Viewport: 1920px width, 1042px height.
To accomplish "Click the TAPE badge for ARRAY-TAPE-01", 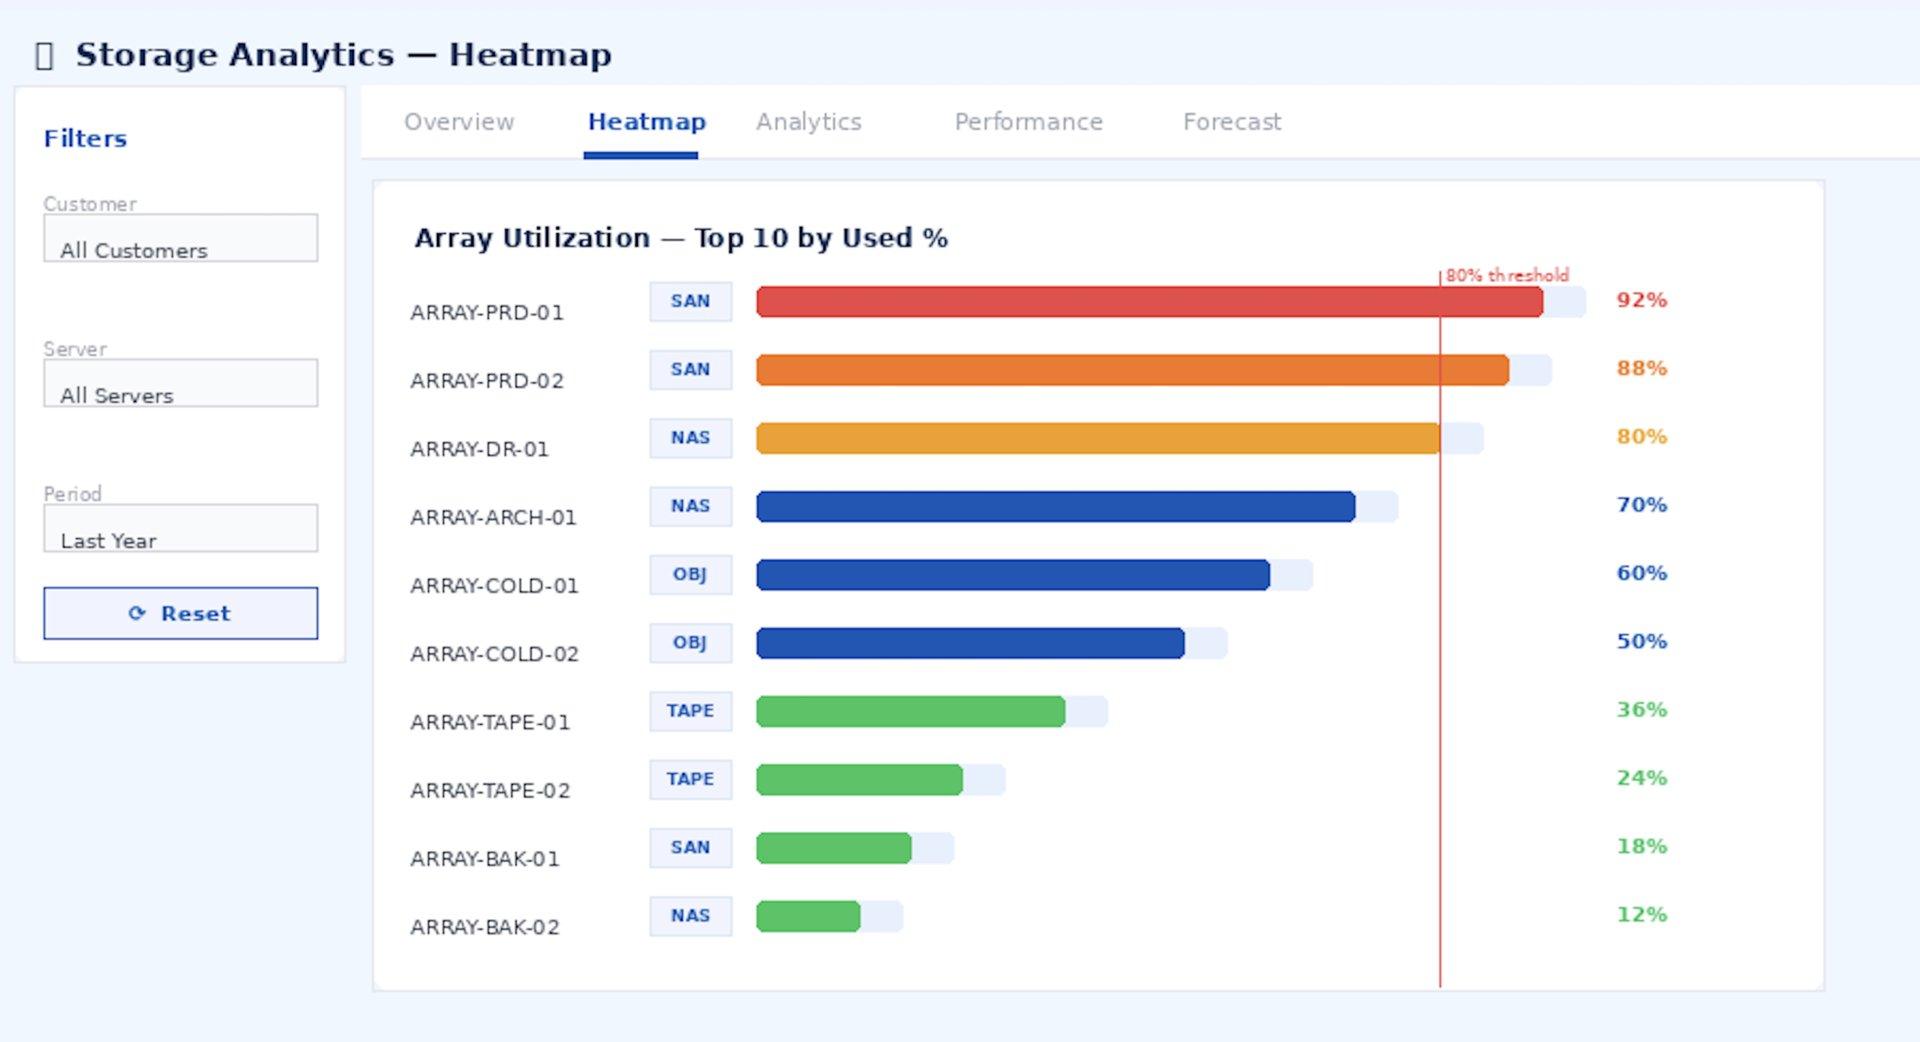I will point(690,711).
